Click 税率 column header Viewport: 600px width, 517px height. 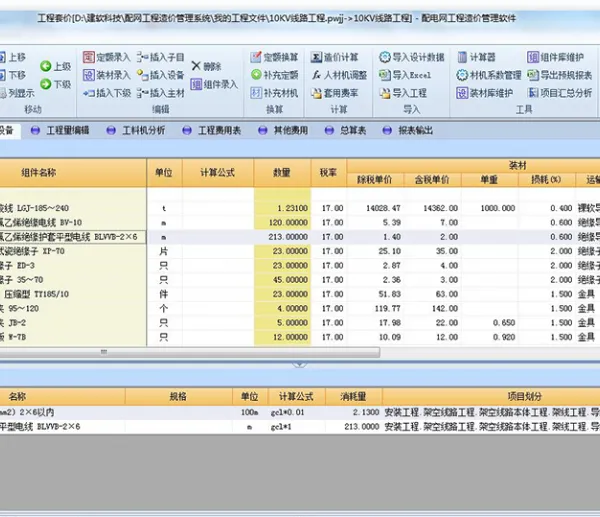[x=329, y=173]
